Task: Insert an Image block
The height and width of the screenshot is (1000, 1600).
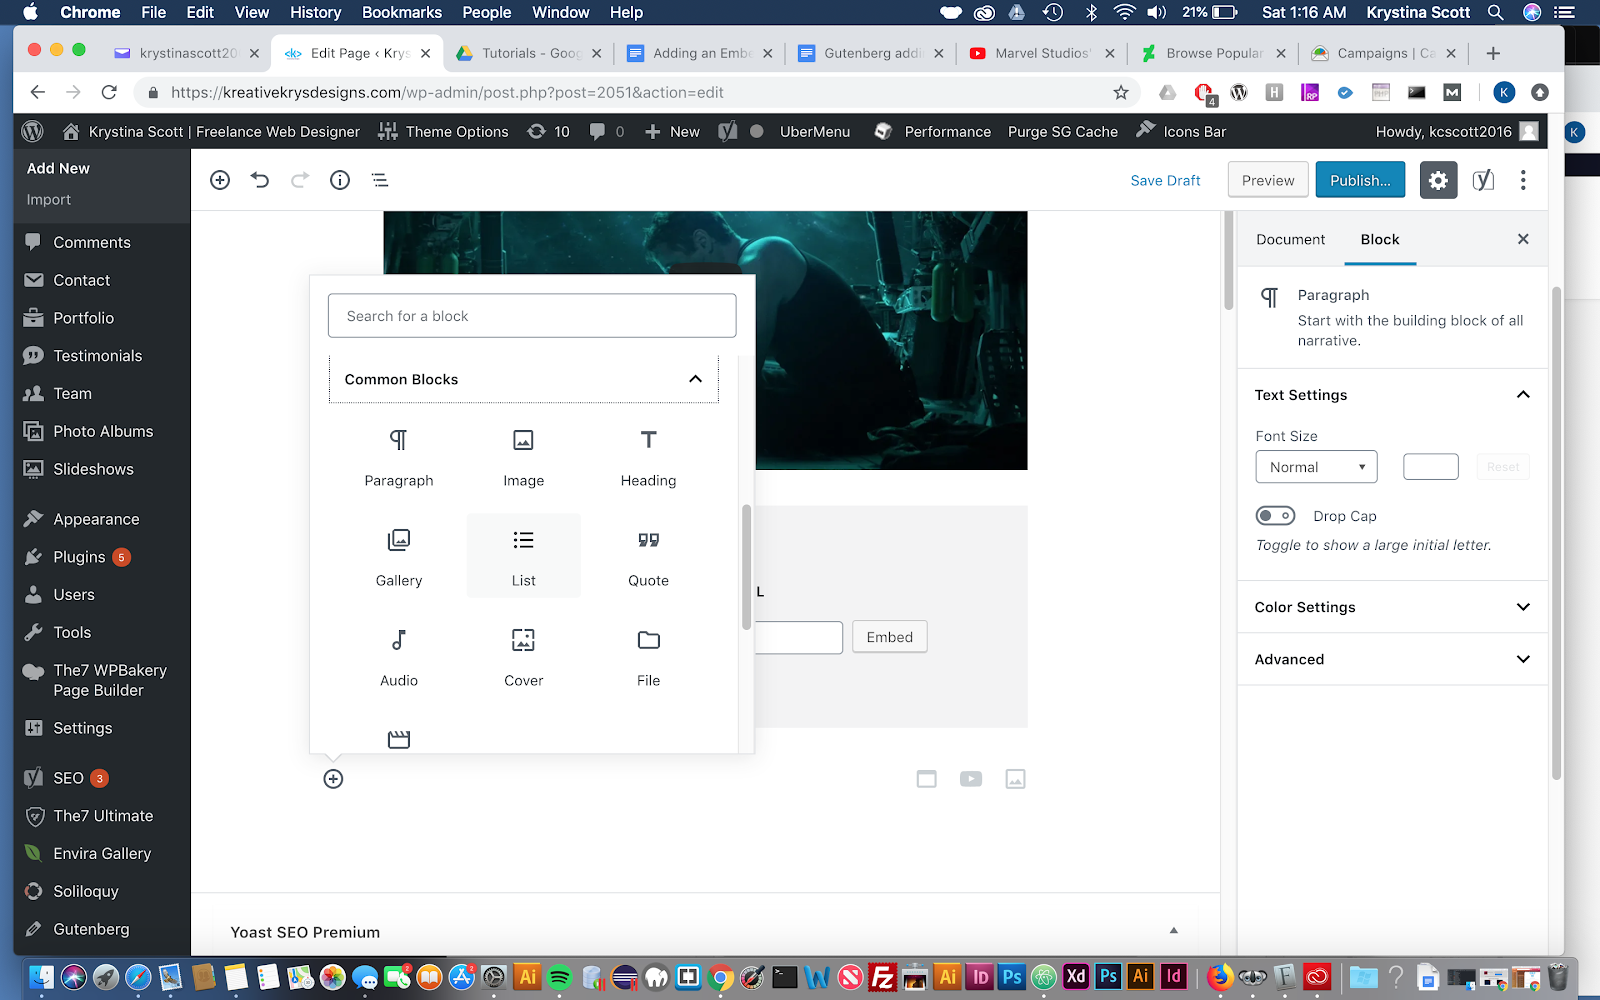Action: pyautogui.click(x=523, y=457)
